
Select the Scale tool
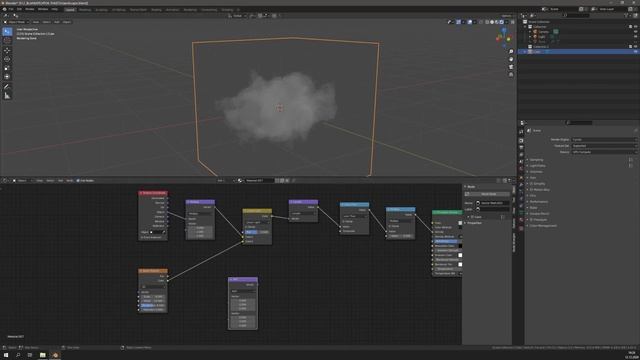[7, 68]
